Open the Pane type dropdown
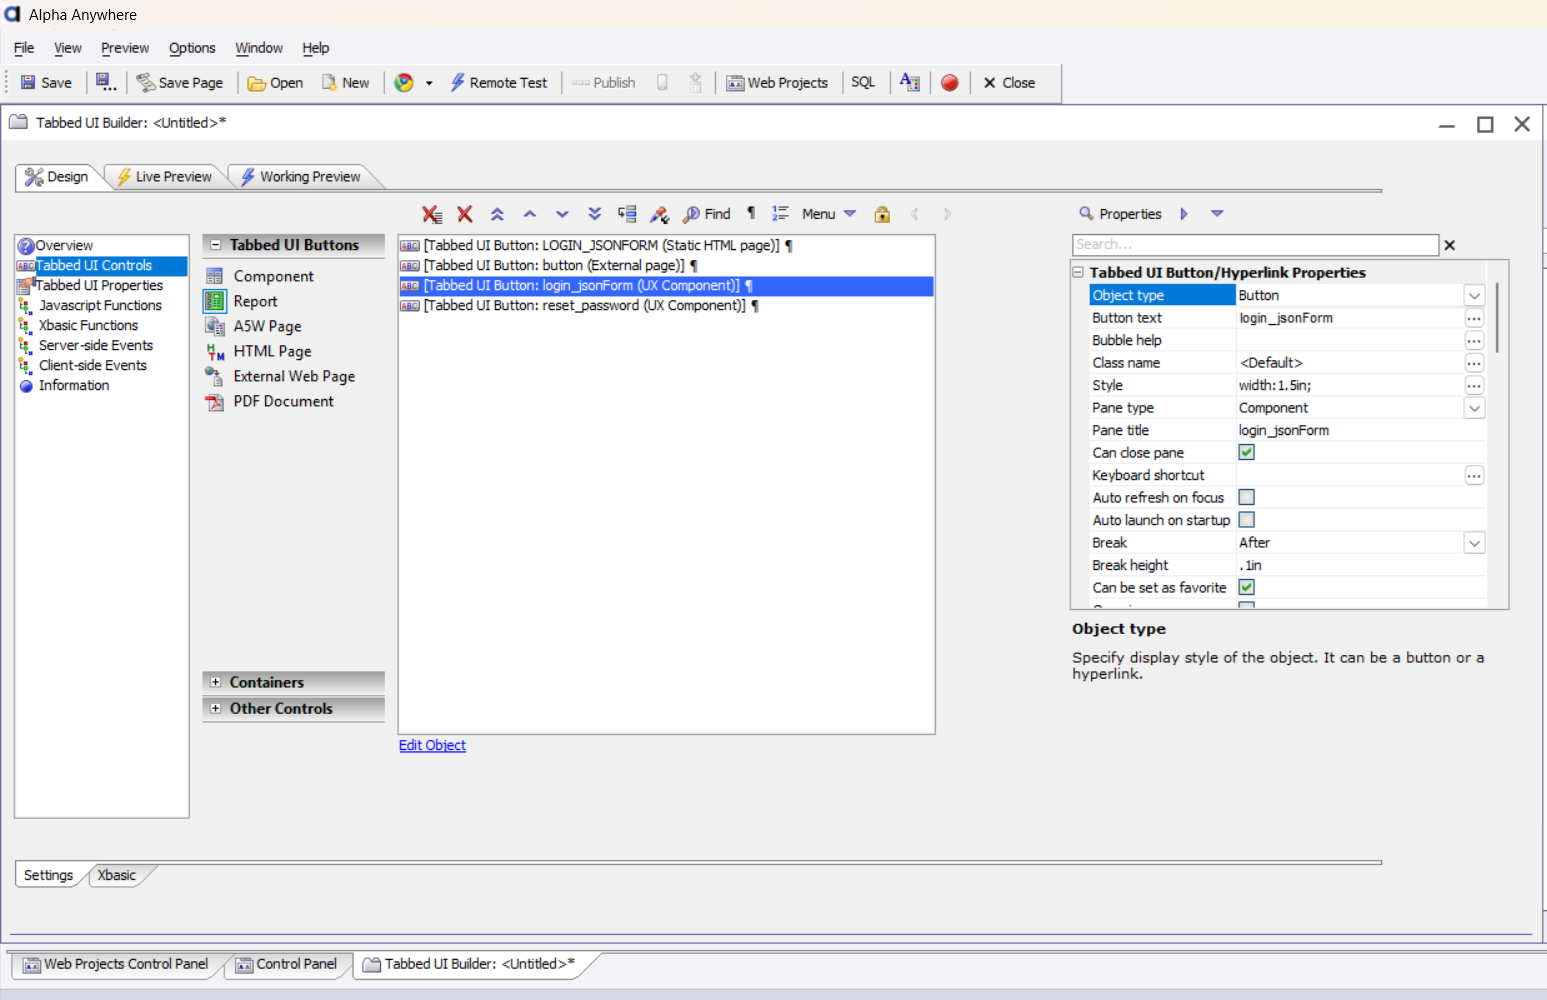Viewport: 1547px width, 1000px height. 1474,408
